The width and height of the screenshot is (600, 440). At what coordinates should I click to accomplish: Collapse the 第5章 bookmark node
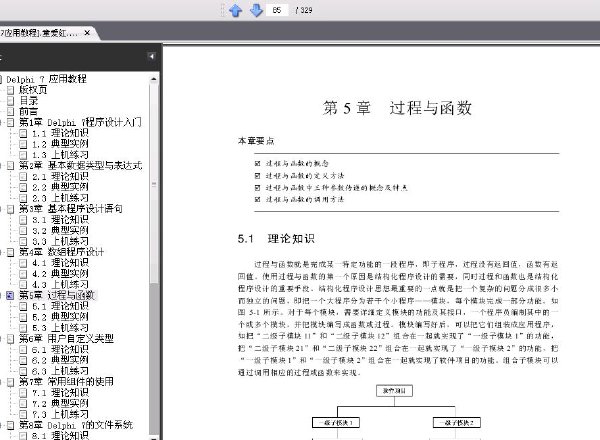(1, 295)
